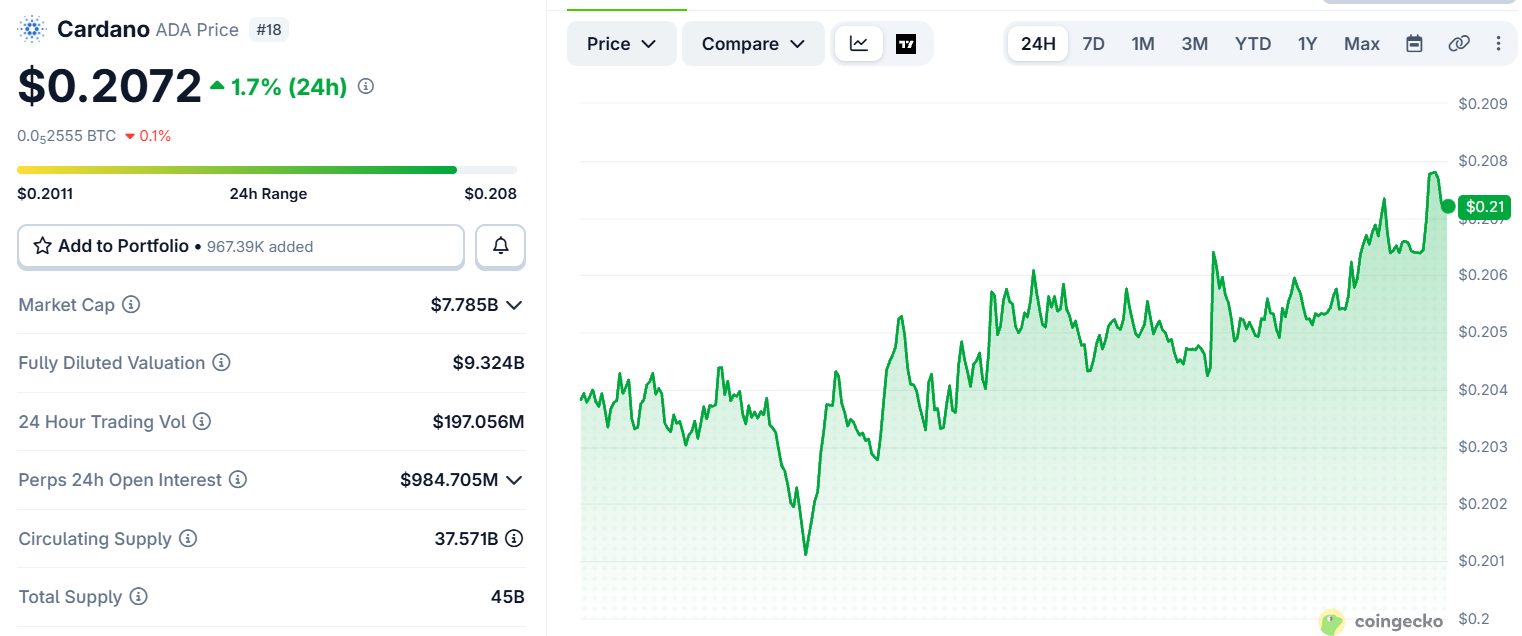Click the CoinGecko gecko logo
Screen dimensions: 1522x636
1332,622
